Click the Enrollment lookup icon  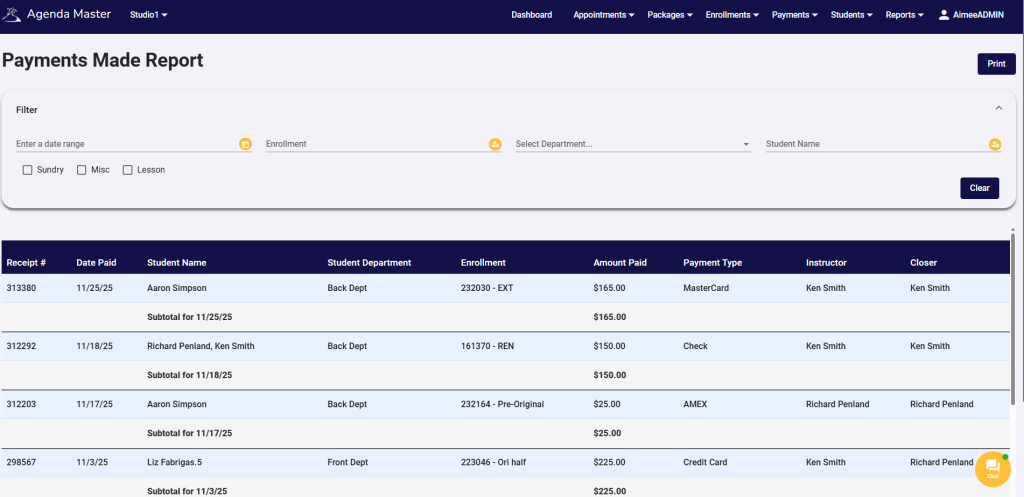[x=495, y=145]
